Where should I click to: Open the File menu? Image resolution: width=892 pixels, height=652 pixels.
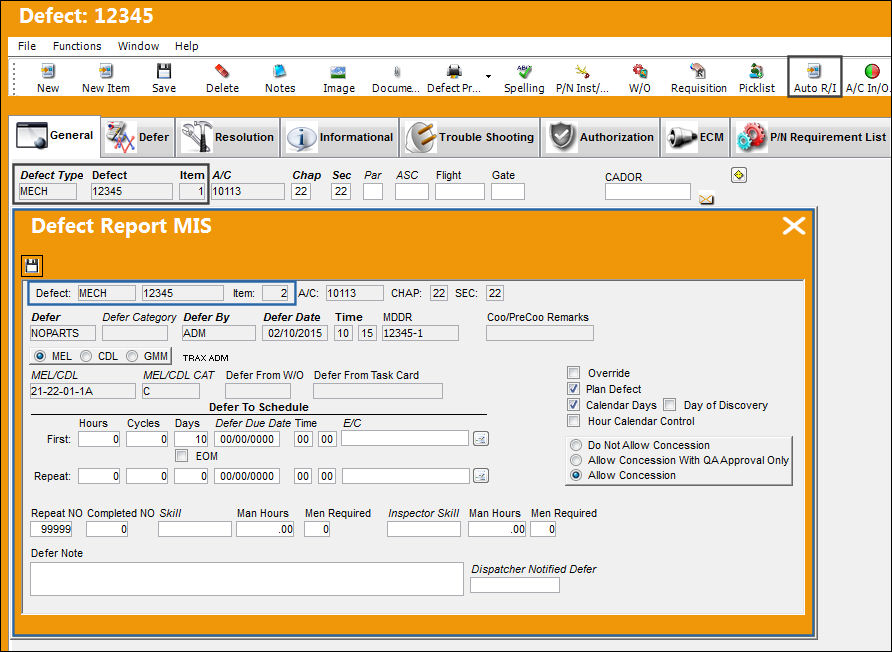[27, 46]
